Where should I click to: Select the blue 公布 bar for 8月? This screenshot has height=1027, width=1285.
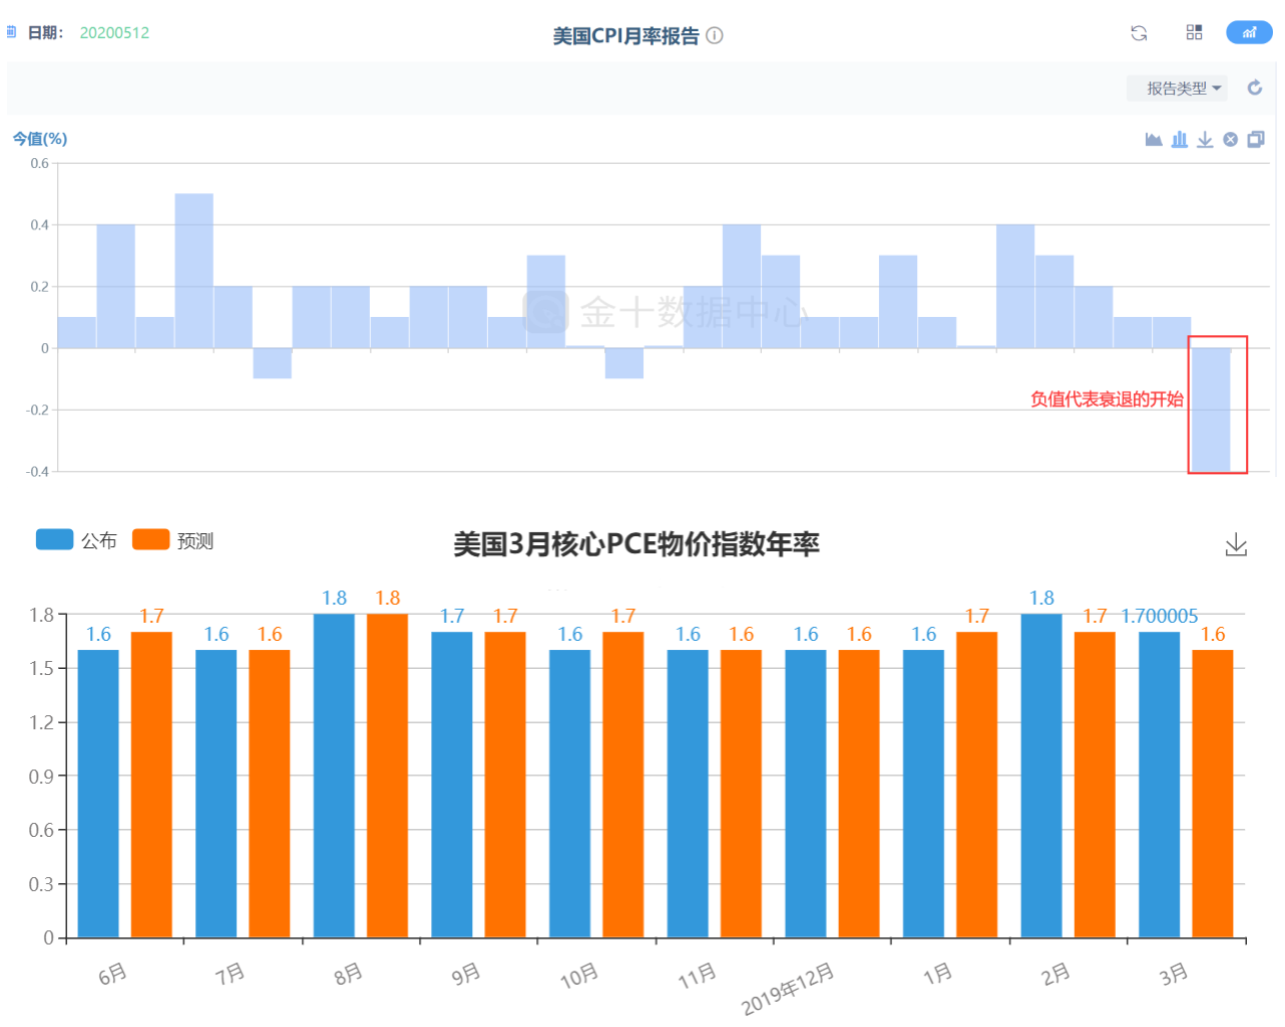click(334, 776)
